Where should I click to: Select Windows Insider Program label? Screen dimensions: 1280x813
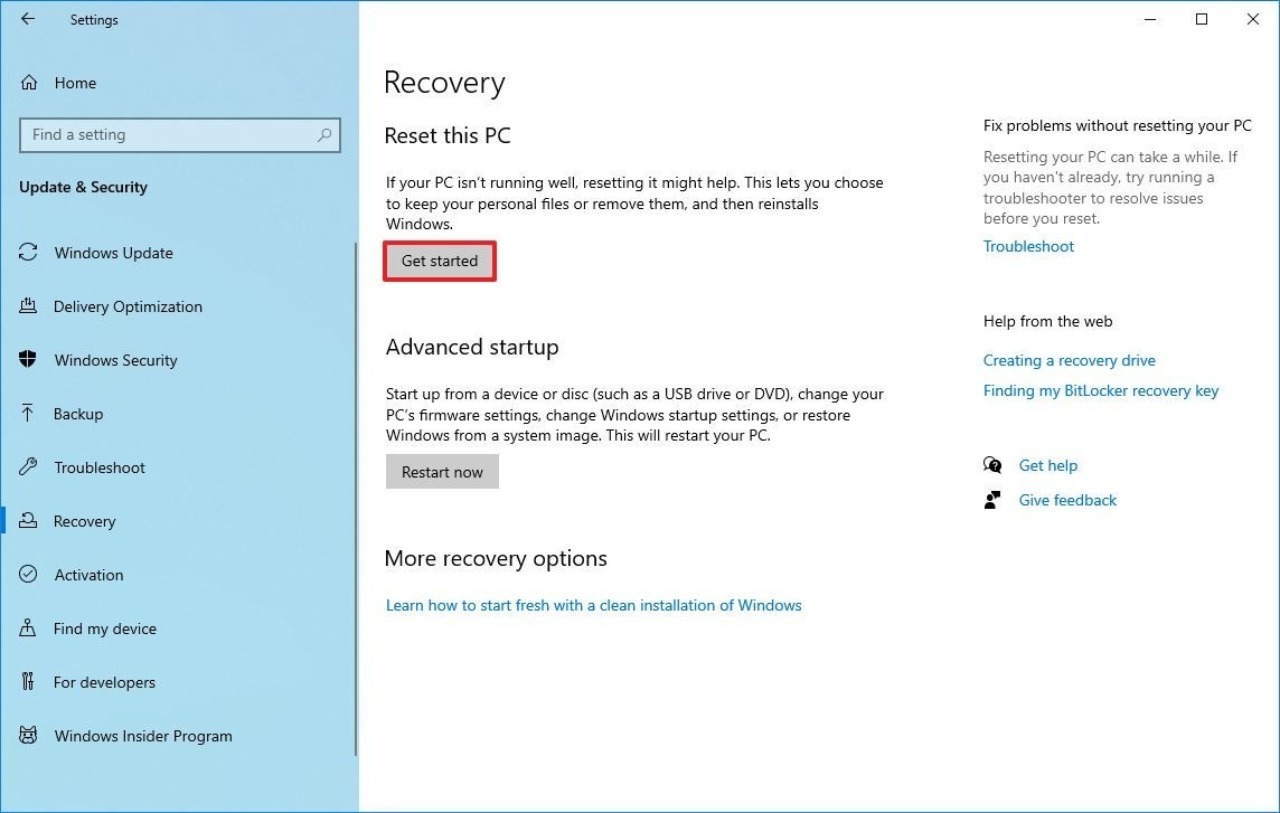(x=143, y=736)
